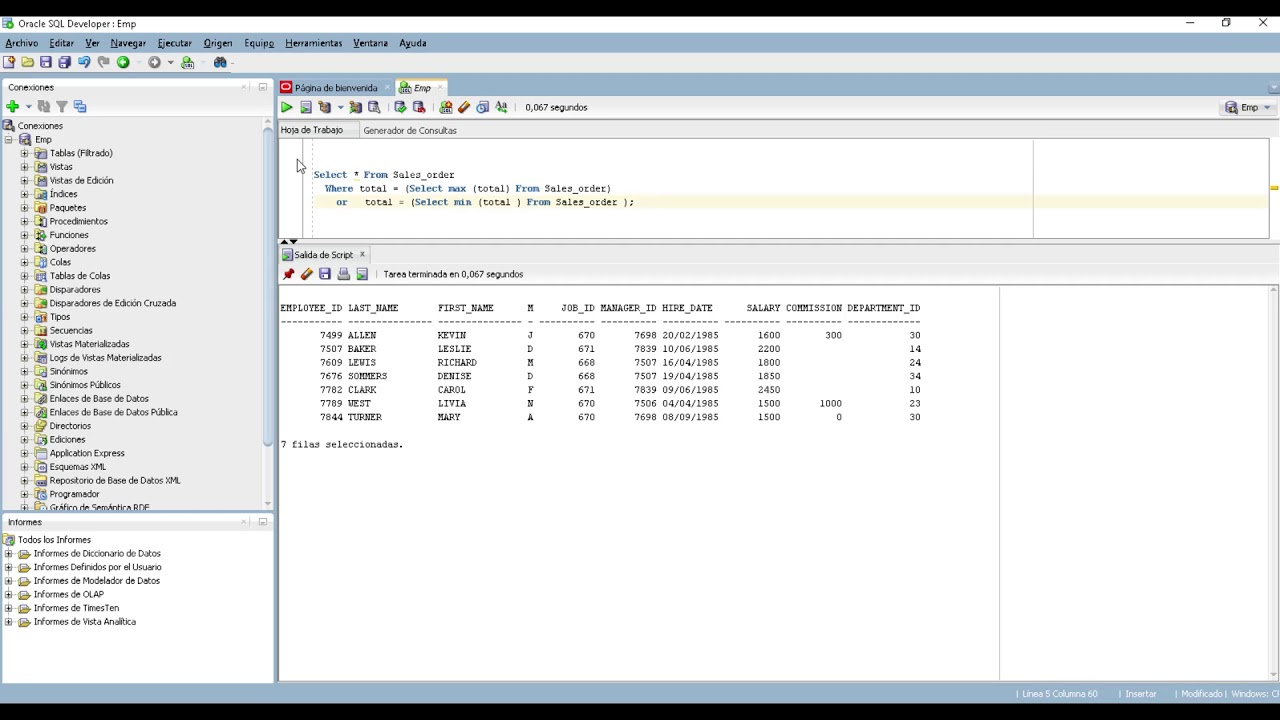The width and height of the screenshot is (1280, 720).
Task: Open the Editar menu
Action: pos(61,43)
